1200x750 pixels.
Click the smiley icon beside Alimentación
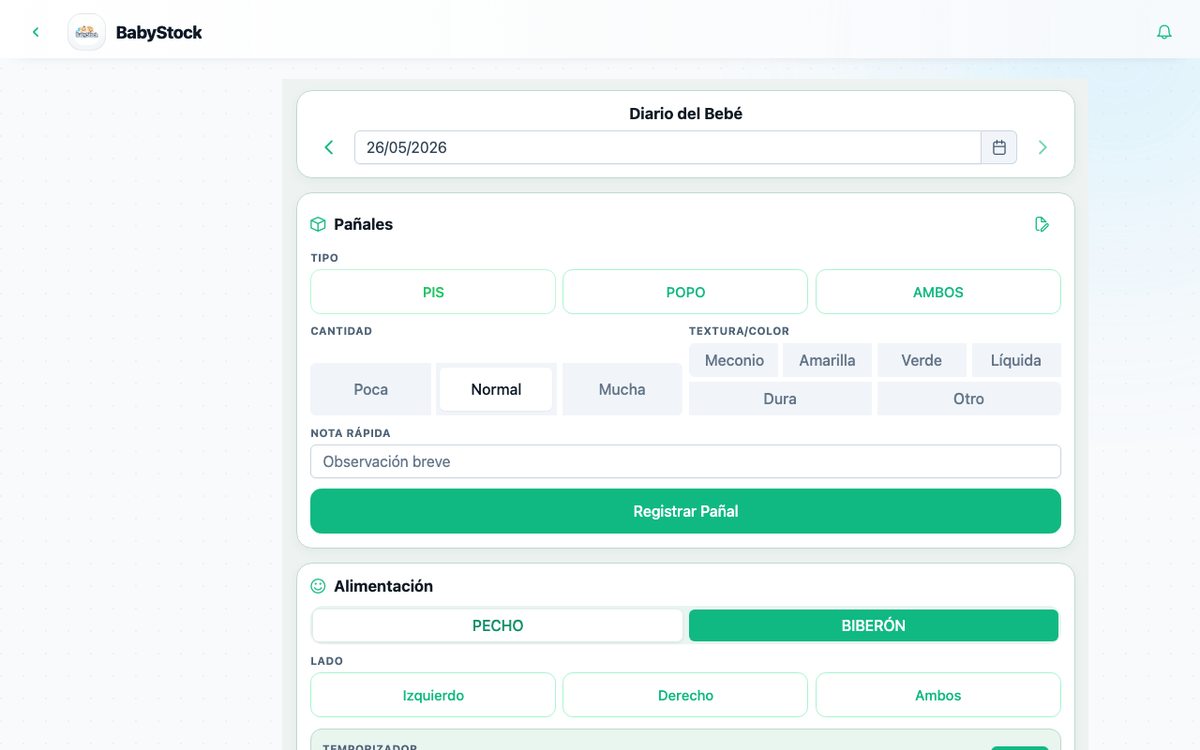(x=318, y=586)
